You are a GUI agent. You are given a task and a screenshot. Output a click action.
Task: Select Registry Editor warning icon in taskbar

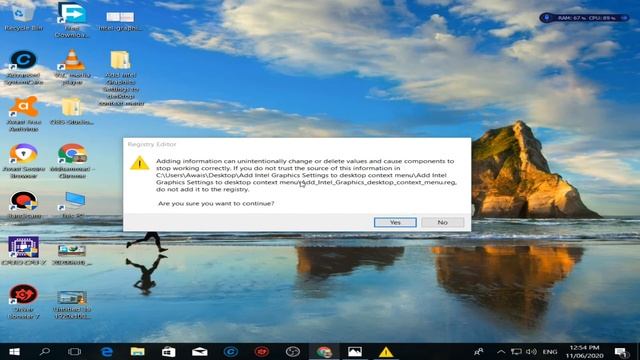pyautogui.click(x=386, y=352)
